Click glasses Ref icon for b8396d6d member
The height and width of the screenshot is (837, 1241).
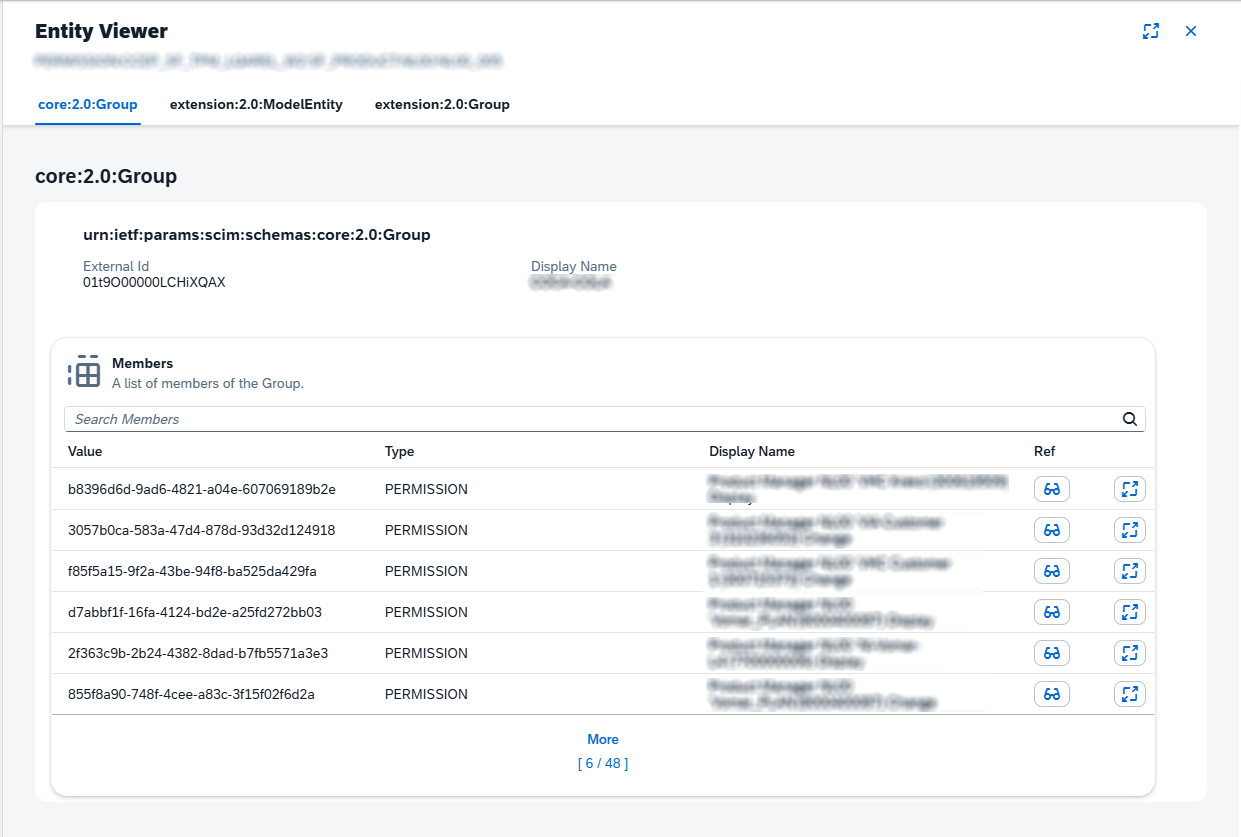1051,489
